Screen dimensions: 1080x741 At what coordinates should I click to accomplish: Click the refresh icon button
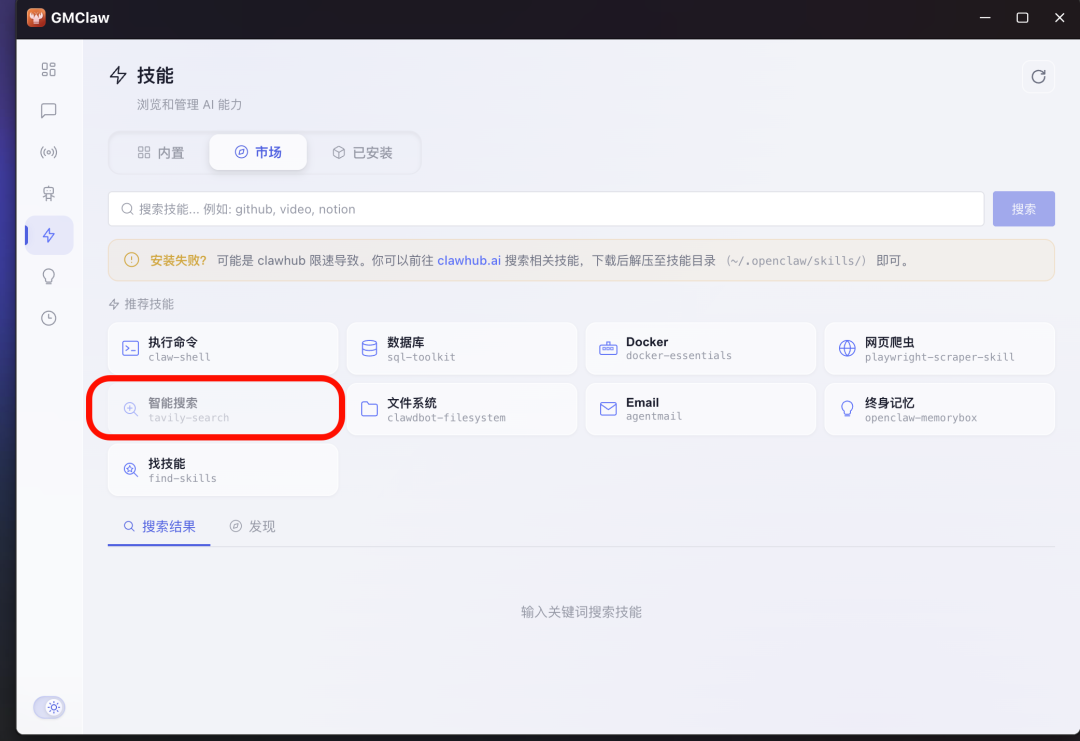[1038, 76]
